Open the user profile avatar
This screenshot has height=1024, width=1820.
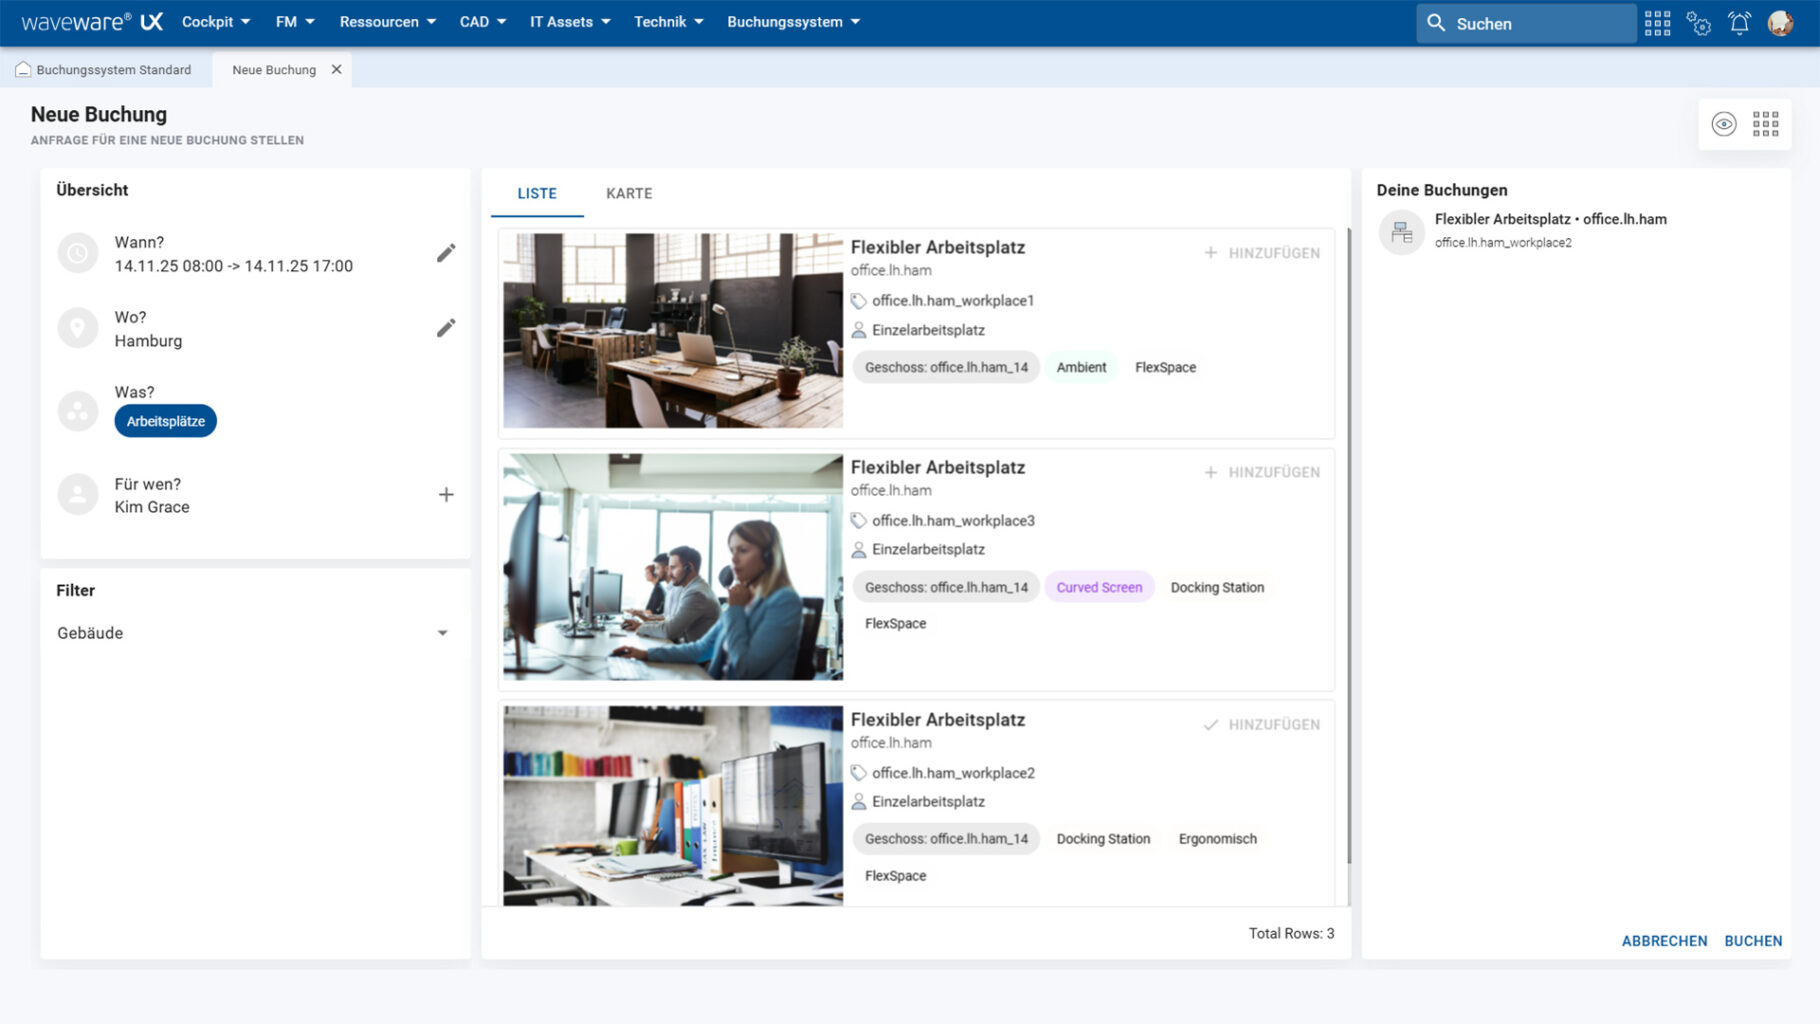coord(1780,23)
